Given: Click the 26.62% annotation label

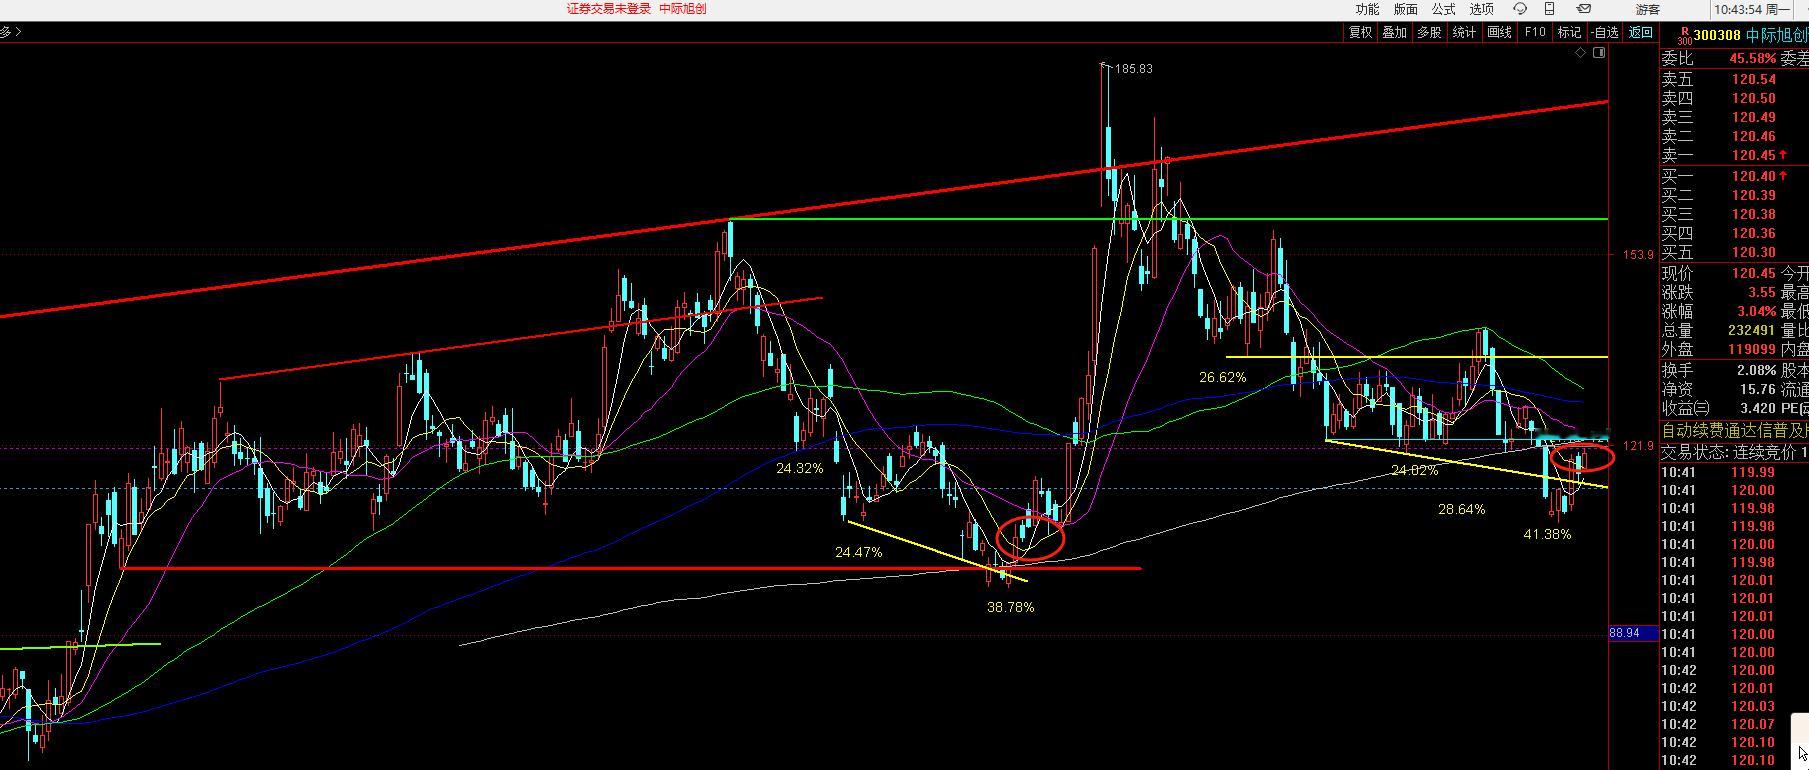Looking at the screenshot, I should 1222,377.
